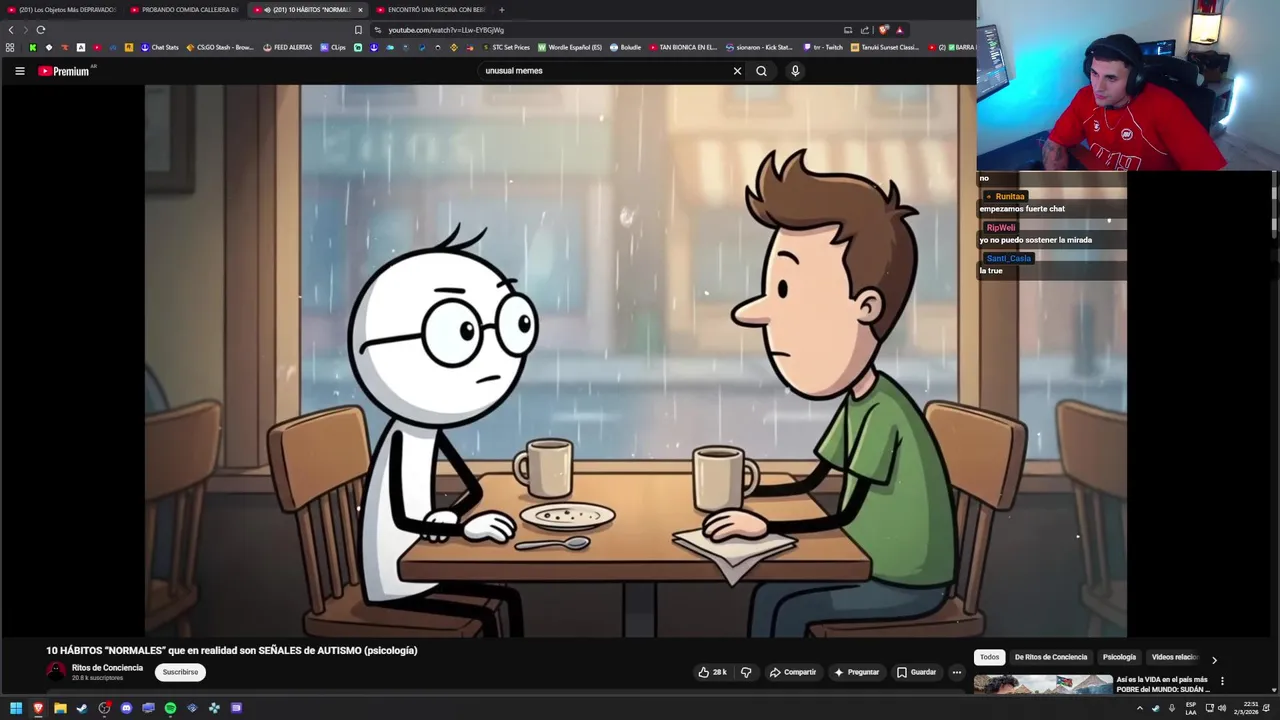Screen dimensions: 1280x720
Task: Open the YouTube hamburger guide menu
Action: (19, 71)
